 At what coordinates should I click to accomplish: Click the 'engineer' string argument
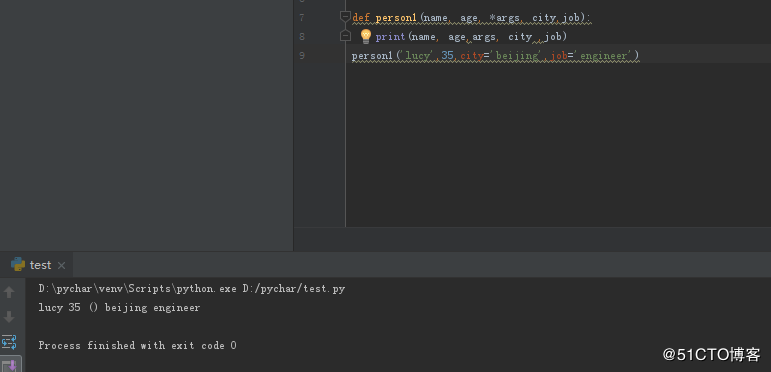pos(603,56)
